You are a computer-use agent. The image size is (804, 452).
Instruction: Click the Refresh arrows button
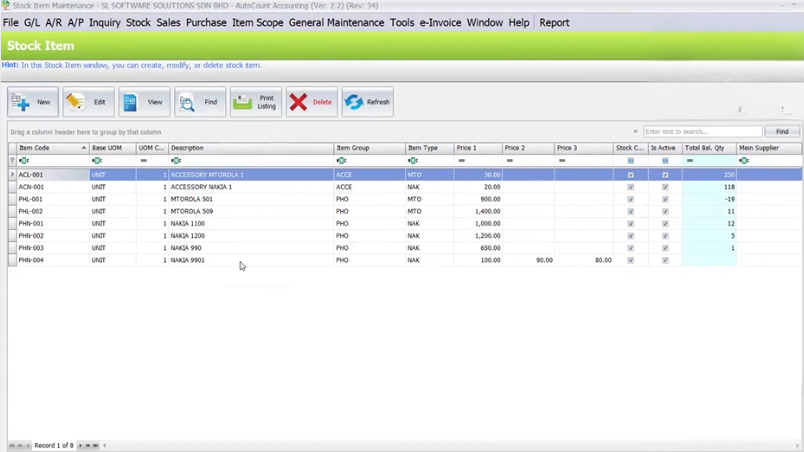pyautogui.click(x=368, y=102)
